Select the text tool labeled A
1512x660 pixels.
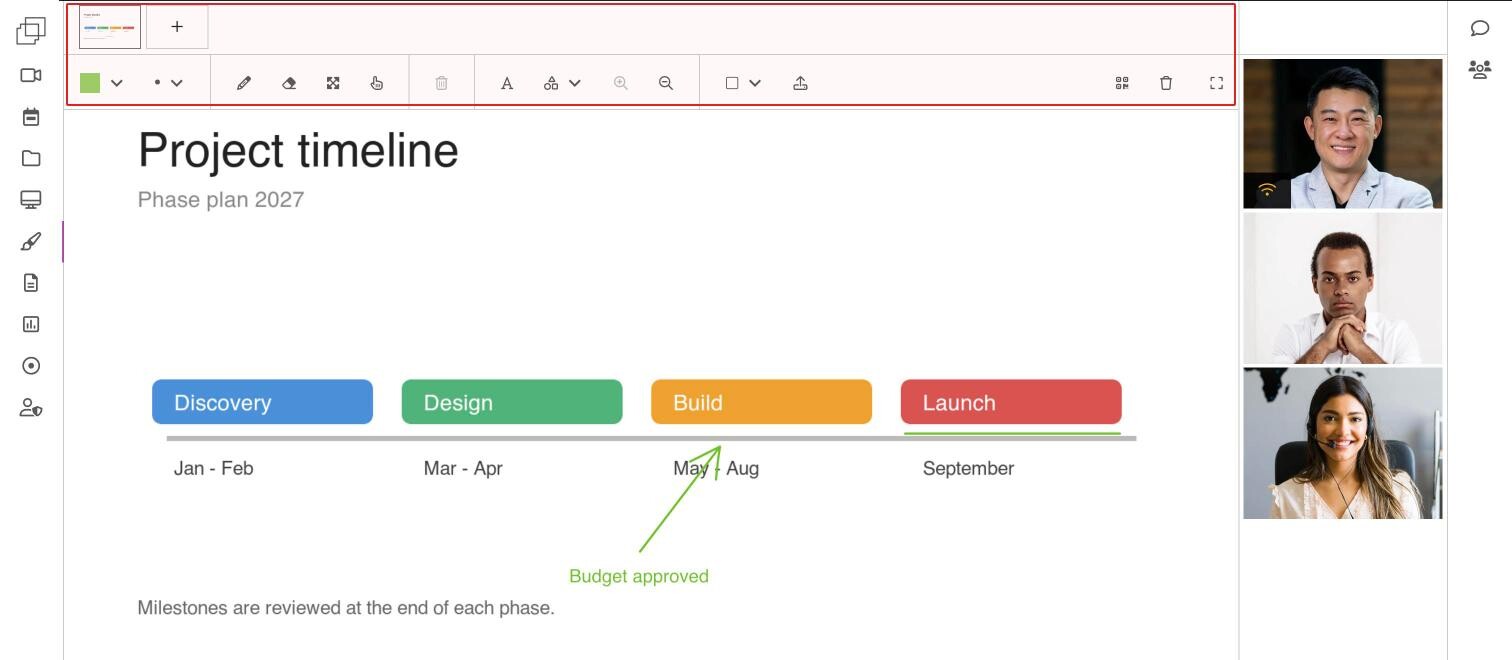point(507,83)
